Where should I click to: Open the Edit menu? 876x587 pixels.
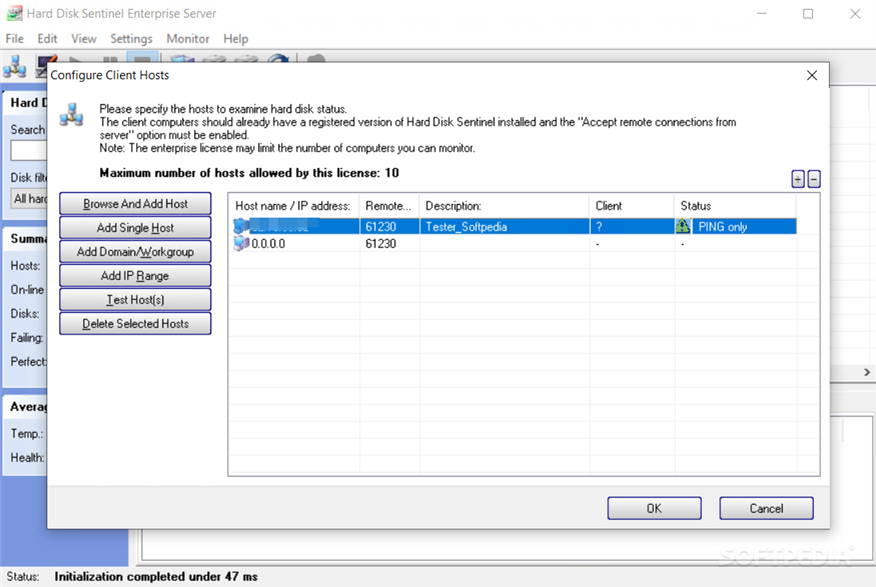click(47, 39)
